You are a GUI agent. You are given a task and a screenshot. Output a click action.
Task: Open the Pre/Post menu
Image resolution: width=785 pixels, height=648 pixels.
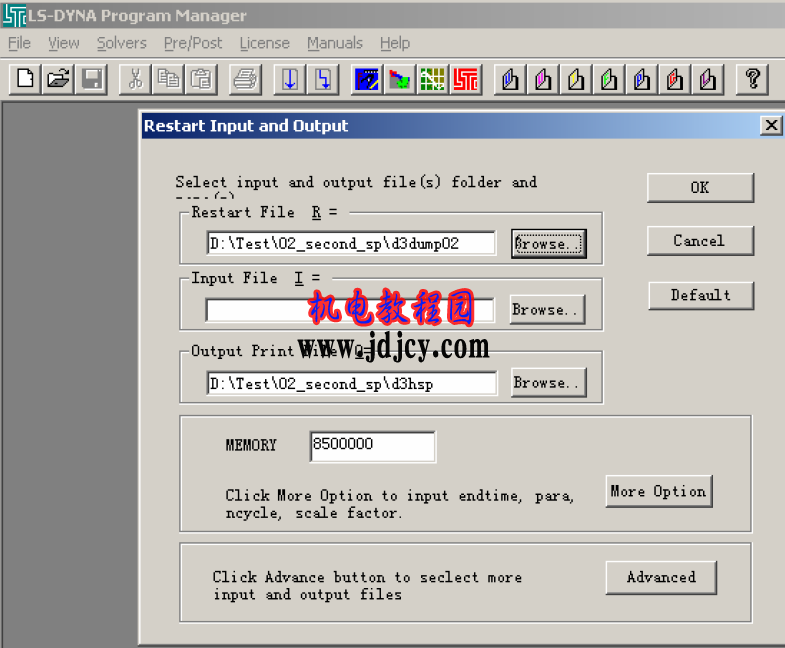pyautogui.click(x=193, y=44)
